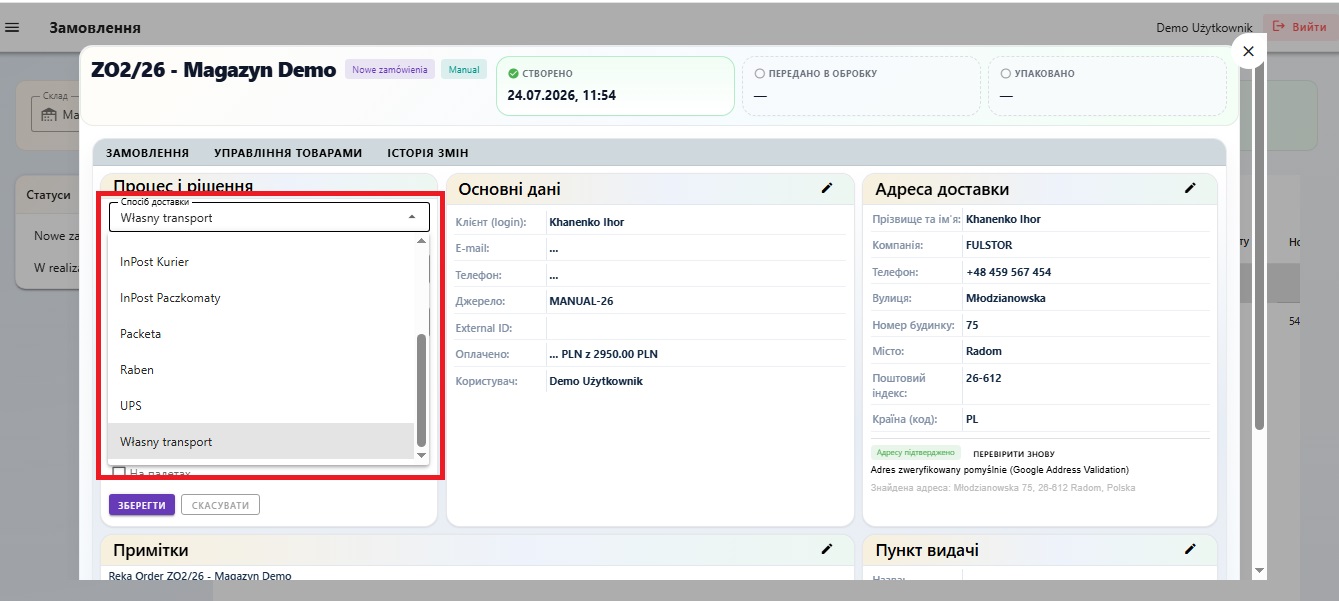This screenshot has height=601, width=1339.
Task: Click the ПЕРЕДАНО В ОБРОБКУ status step
Action: (862, 85)
